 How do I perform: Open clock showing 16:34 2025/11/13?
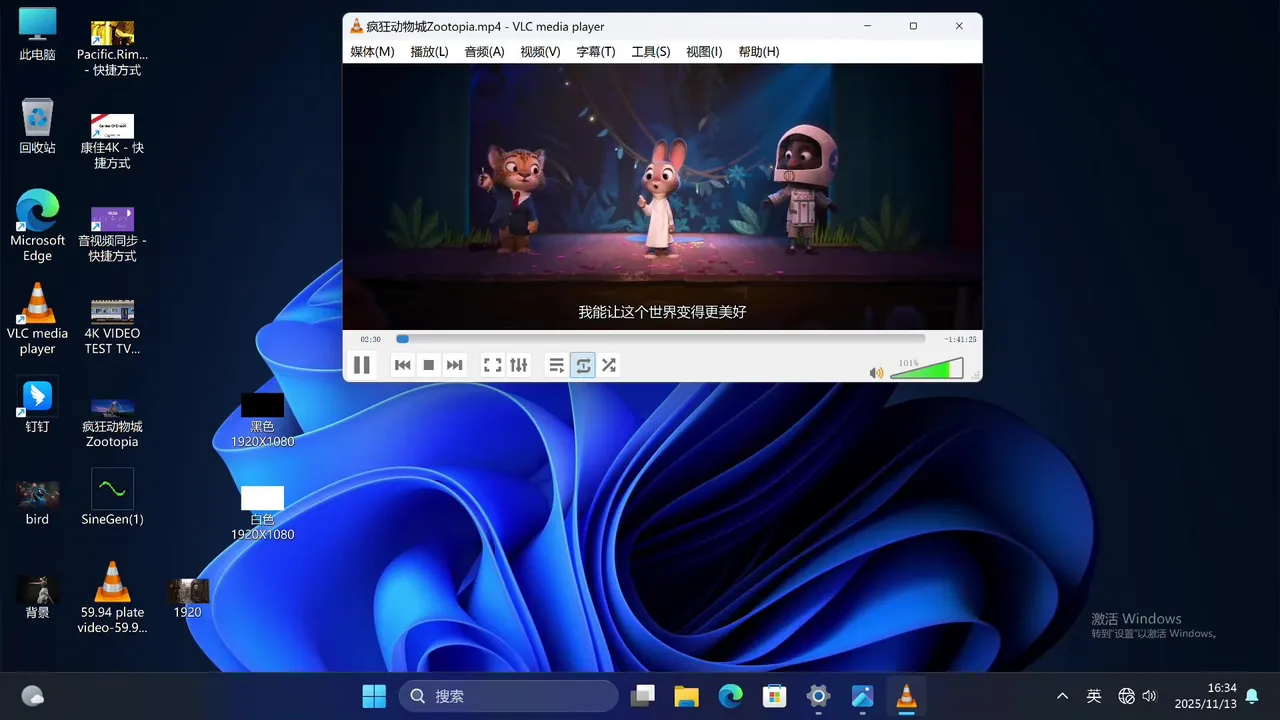coord(1206,696)
